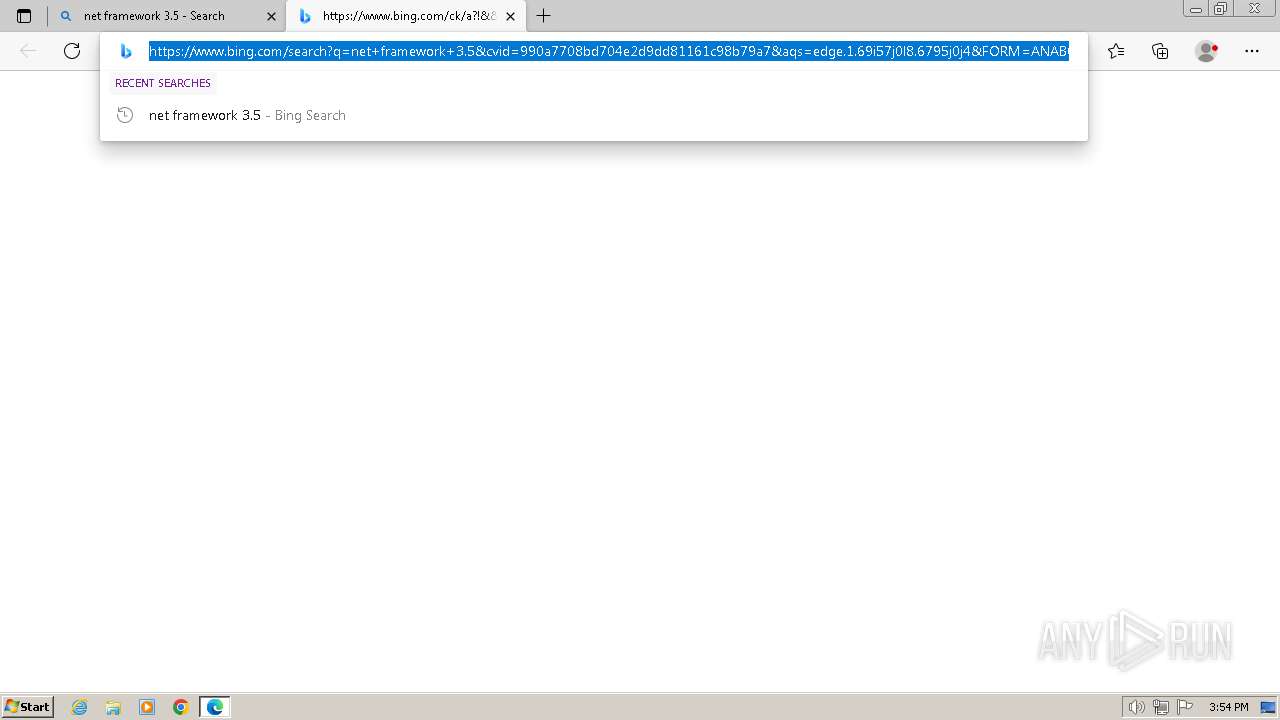Image resolution: width=1280 pixels, height=720 pixels.
Task: Open Windows Media Player from taskbar
Action: tap(147, 707)
